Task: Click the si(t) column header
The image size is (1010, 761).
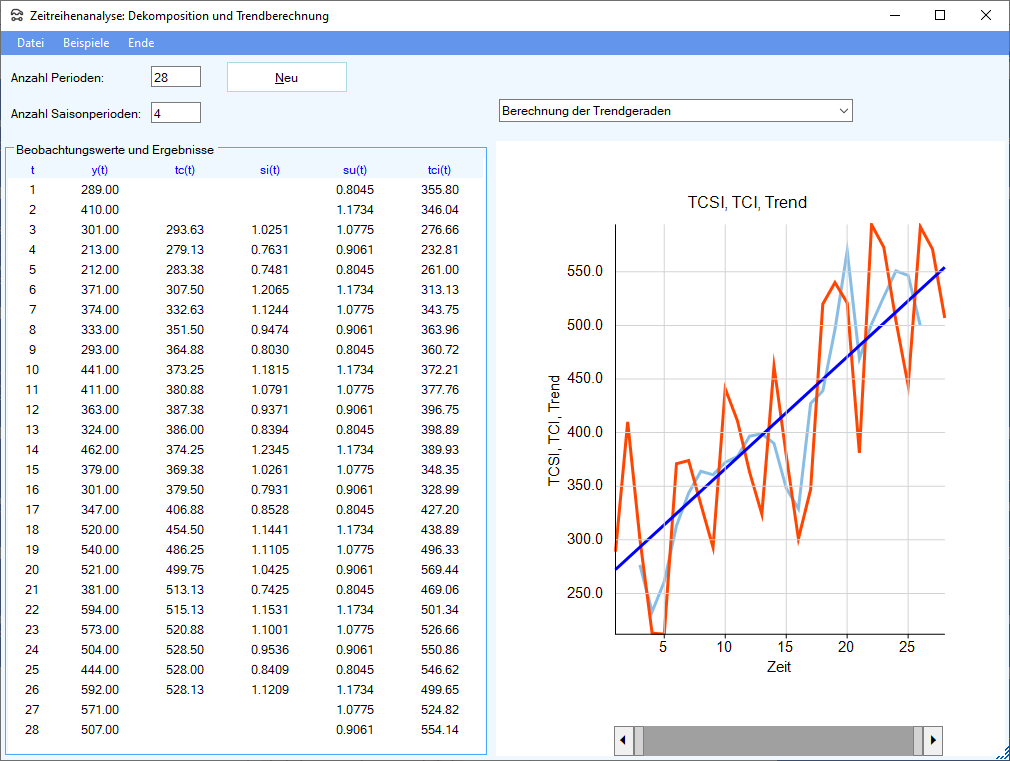Action: coord(269,170)
